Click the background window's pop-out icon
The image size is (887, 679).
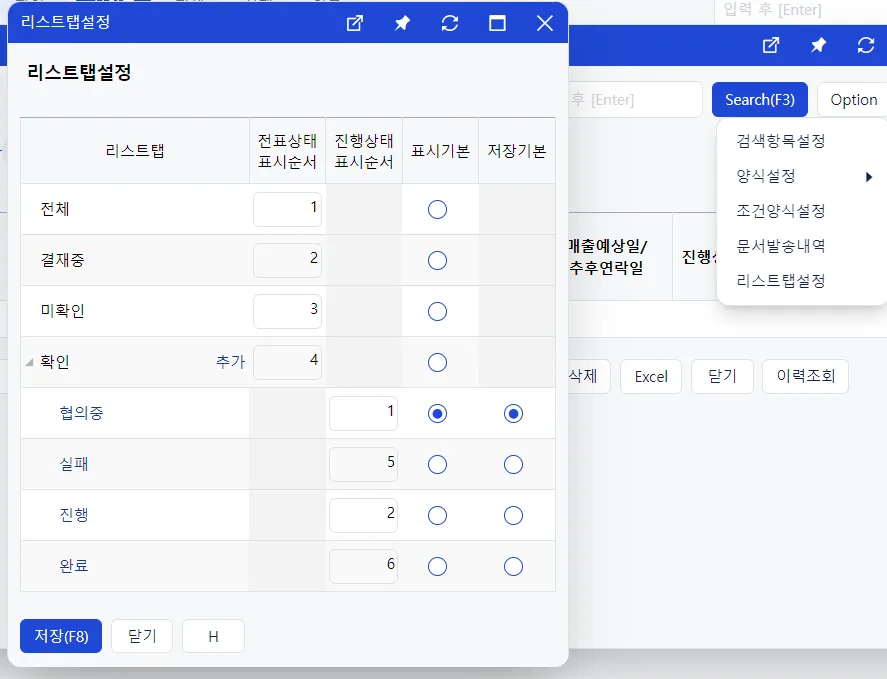tap(770, 45)
